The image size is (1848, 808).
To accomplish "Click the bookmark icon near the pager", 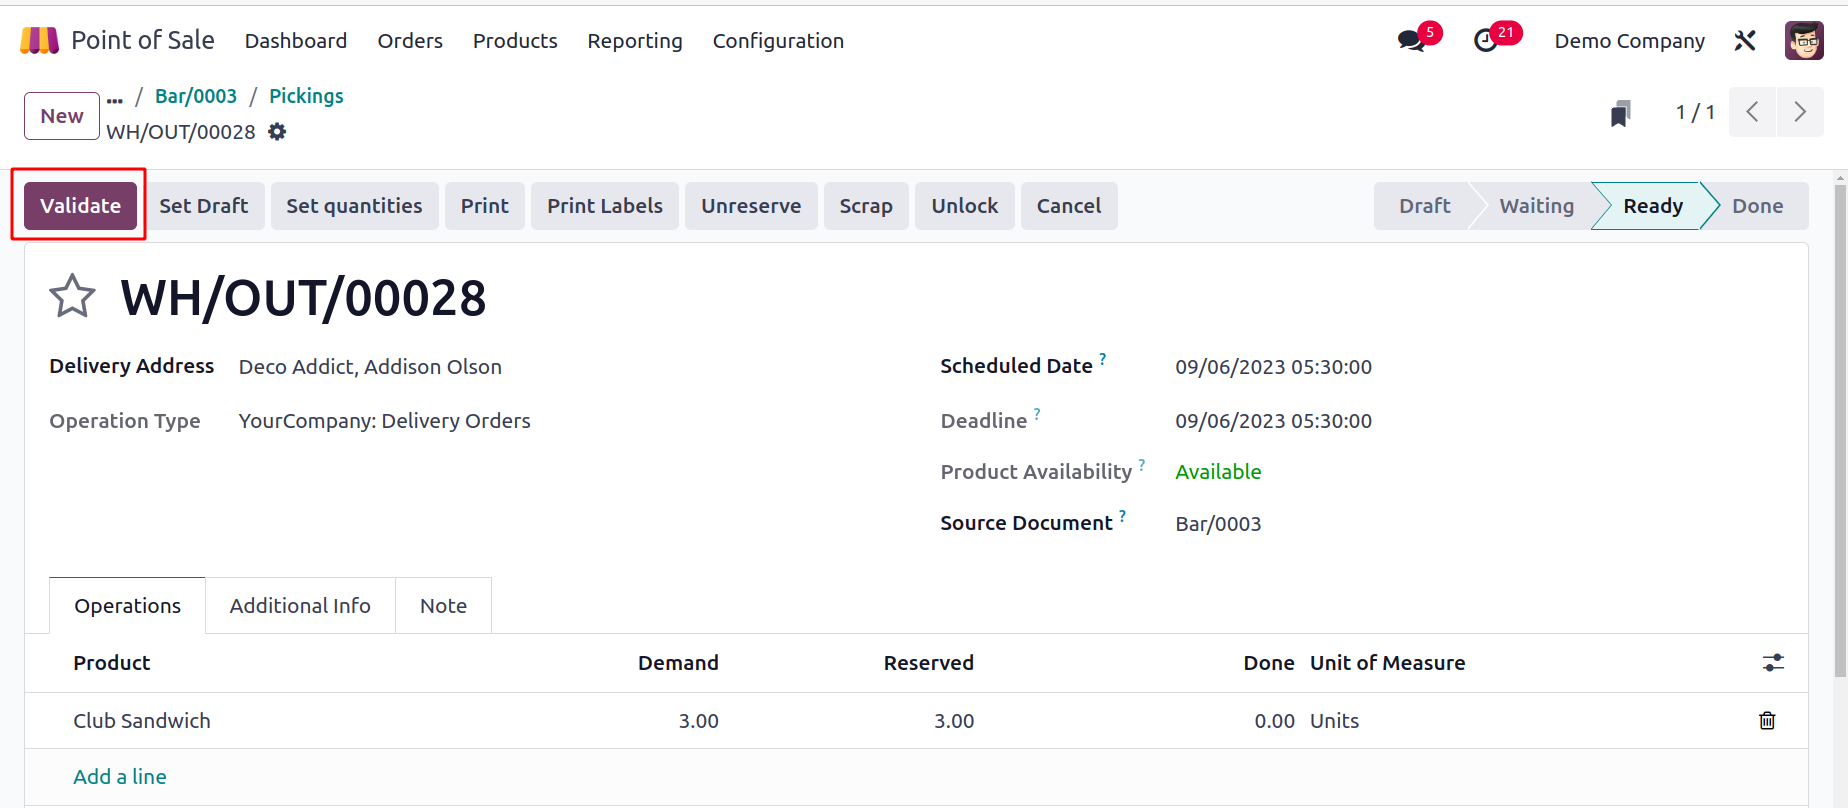I will pyautogui.click(x=1621, y=113).
